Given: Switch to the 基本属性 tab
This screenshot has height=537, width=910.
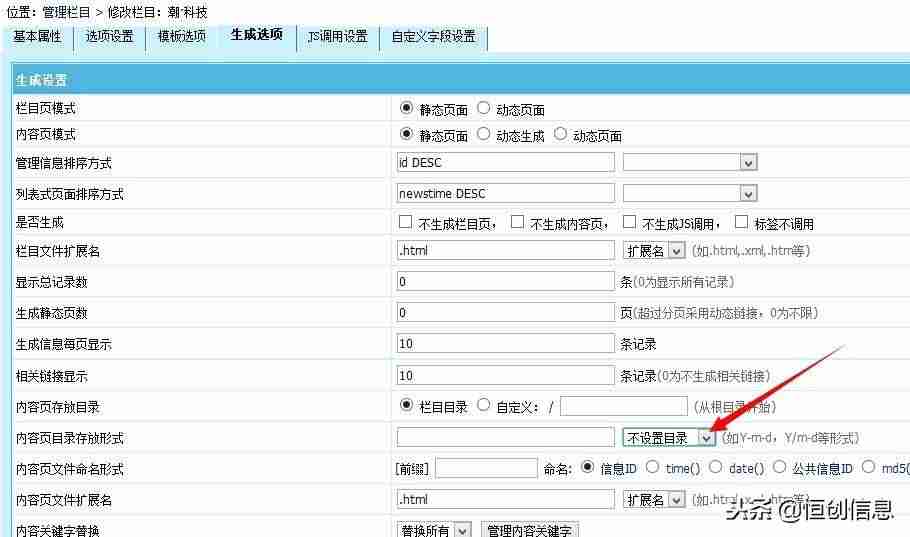Looking at the screenshot, I should (x=37, y=37).
